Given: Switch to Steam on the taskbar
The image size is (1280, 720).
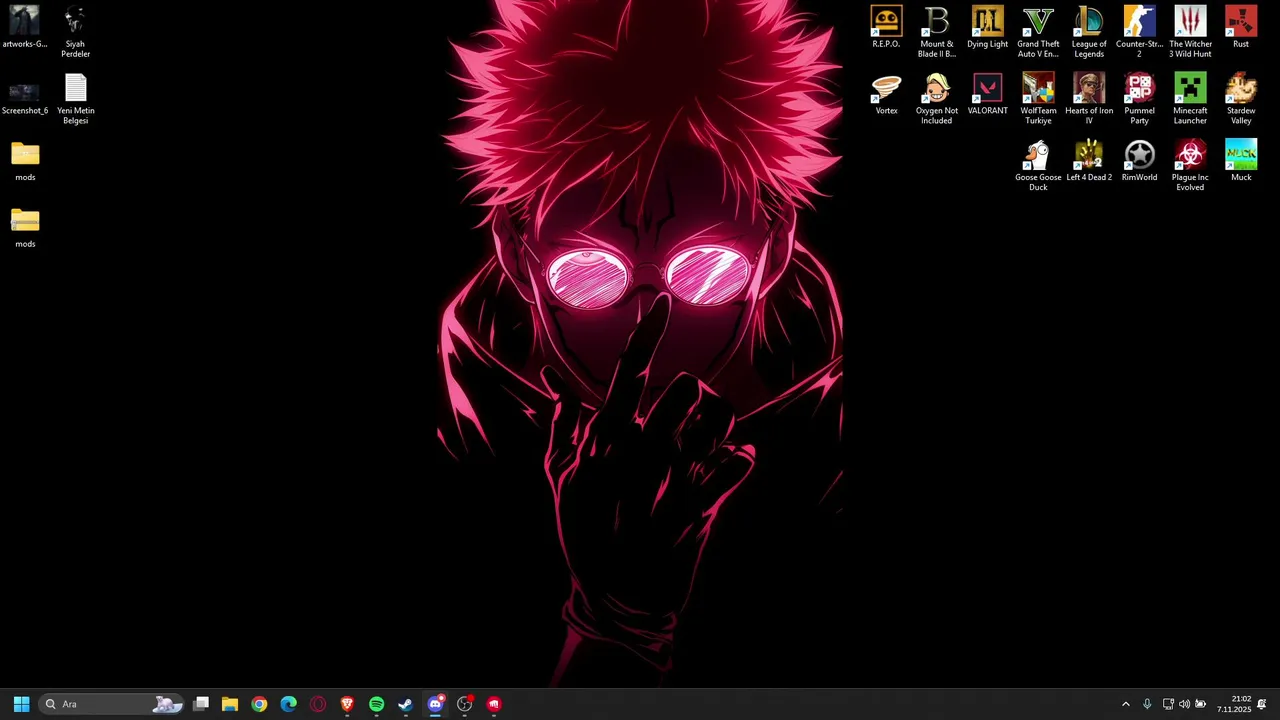Looking at the screenshot, I should tap(406, 704).
